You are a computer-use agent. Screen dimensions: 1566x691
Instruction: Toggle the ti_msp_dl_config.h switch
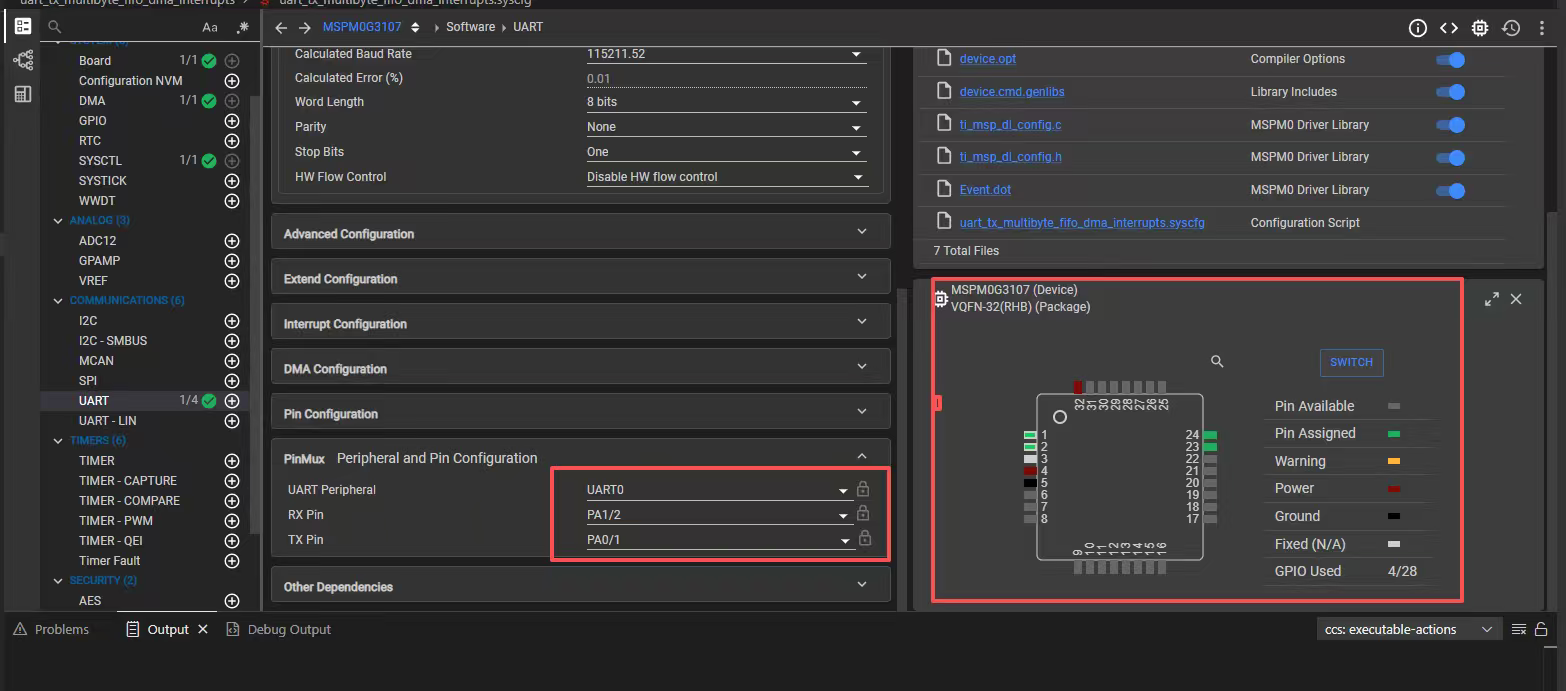tap(1450, 157)
